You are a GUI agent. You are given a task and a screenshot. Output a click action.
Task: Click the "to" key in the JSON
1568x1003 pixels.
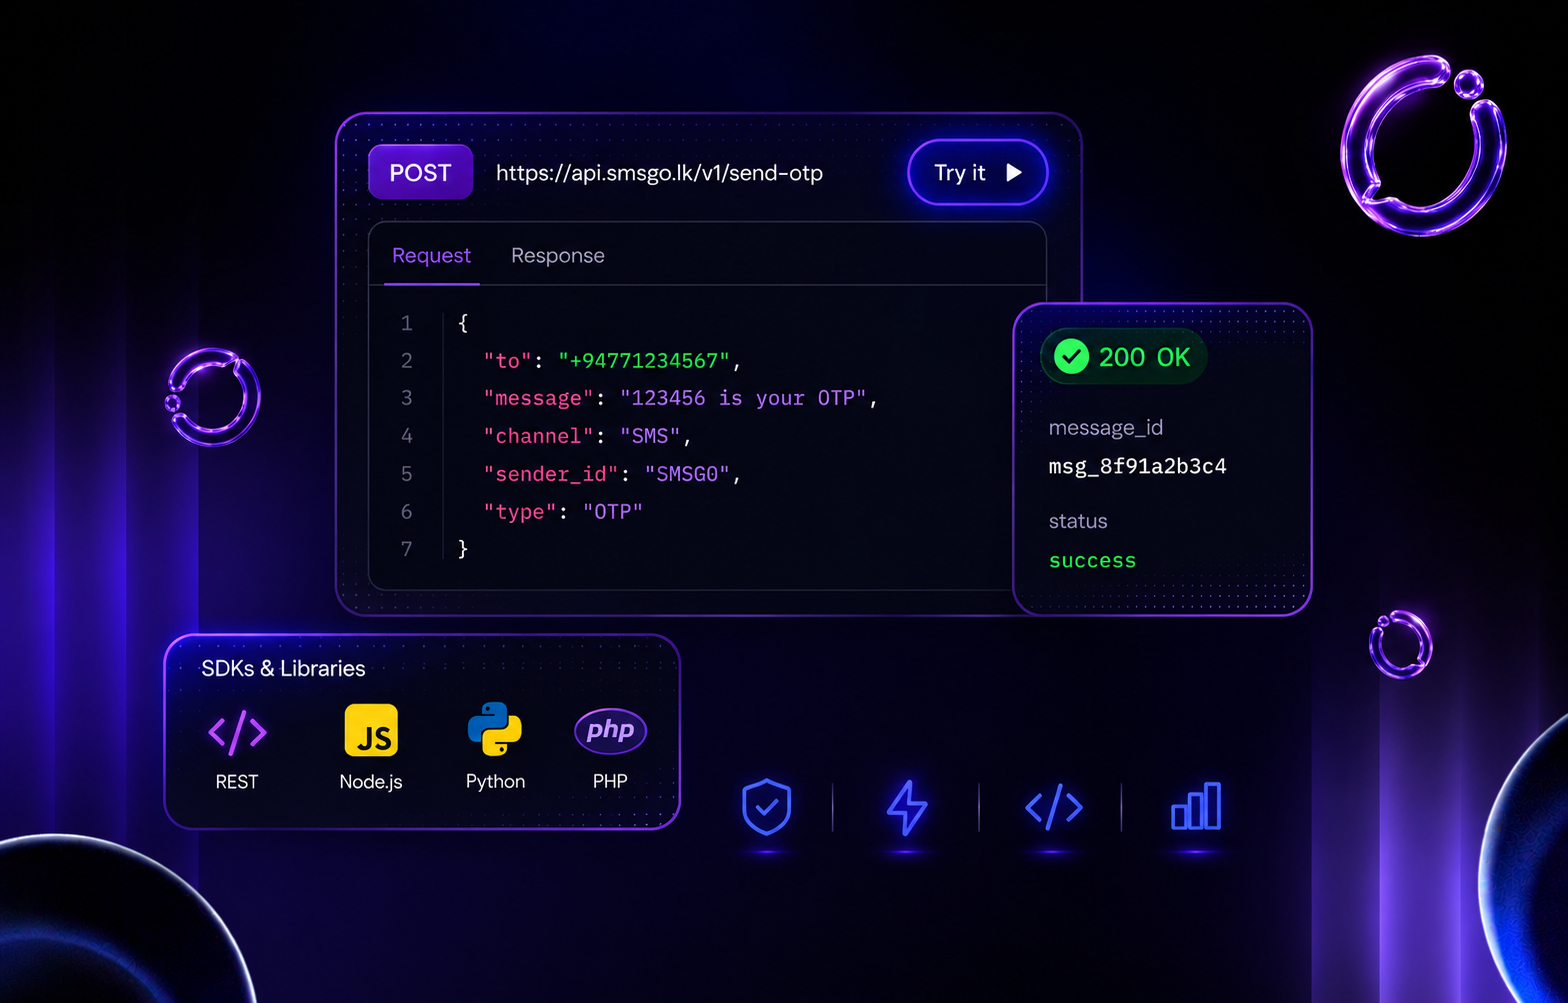point(508,360)
